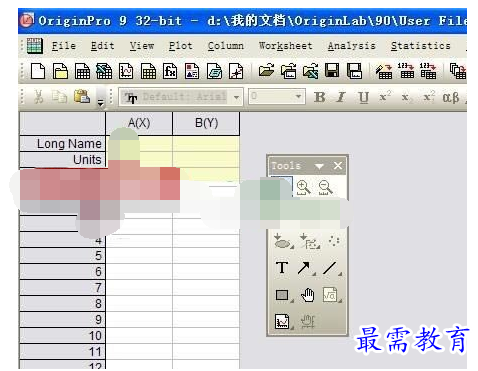This screenshot has height=371, width=478.
Task: Click the Save Project floppy icon
Action: [x=332, y=71]
